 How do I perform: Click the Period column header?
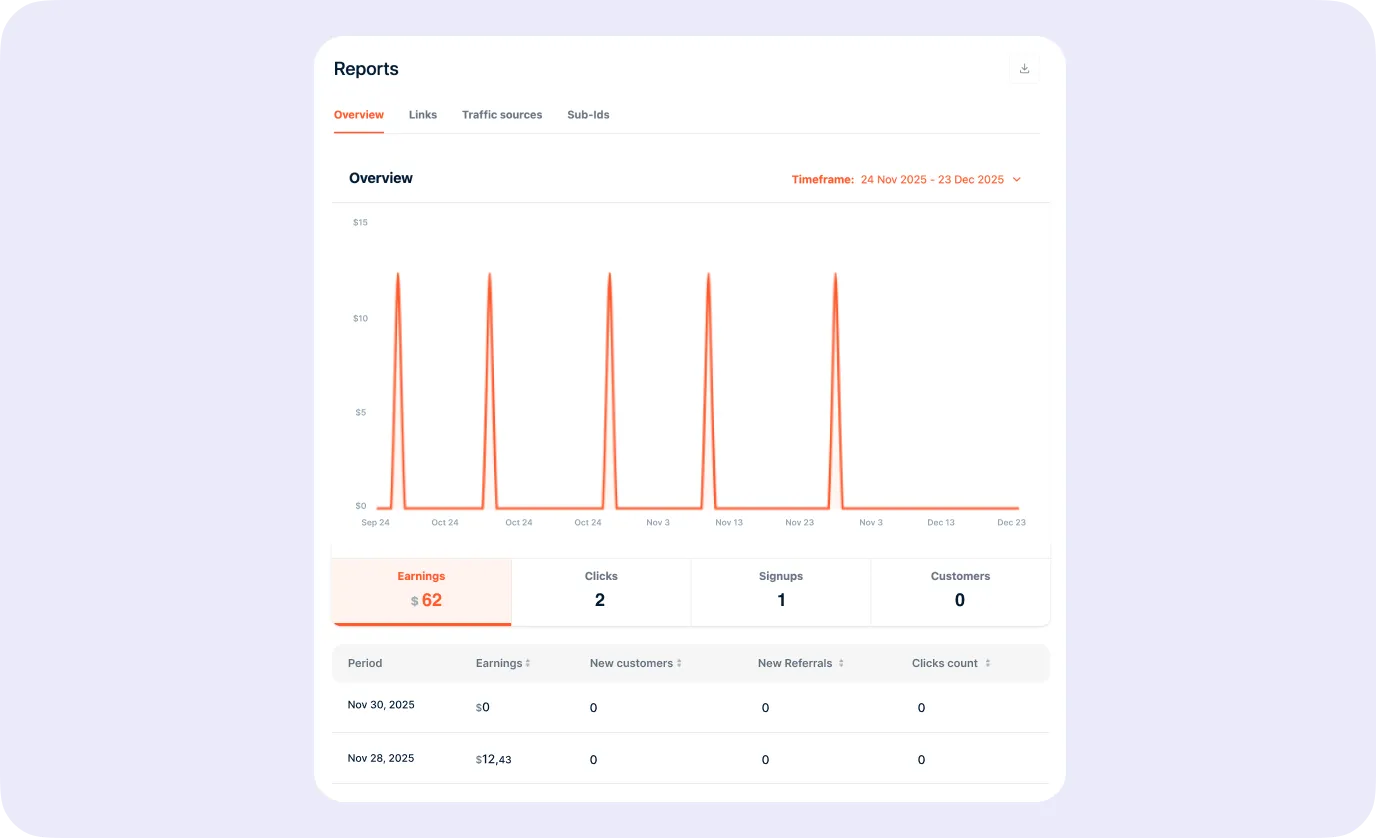tap(365, 663)
